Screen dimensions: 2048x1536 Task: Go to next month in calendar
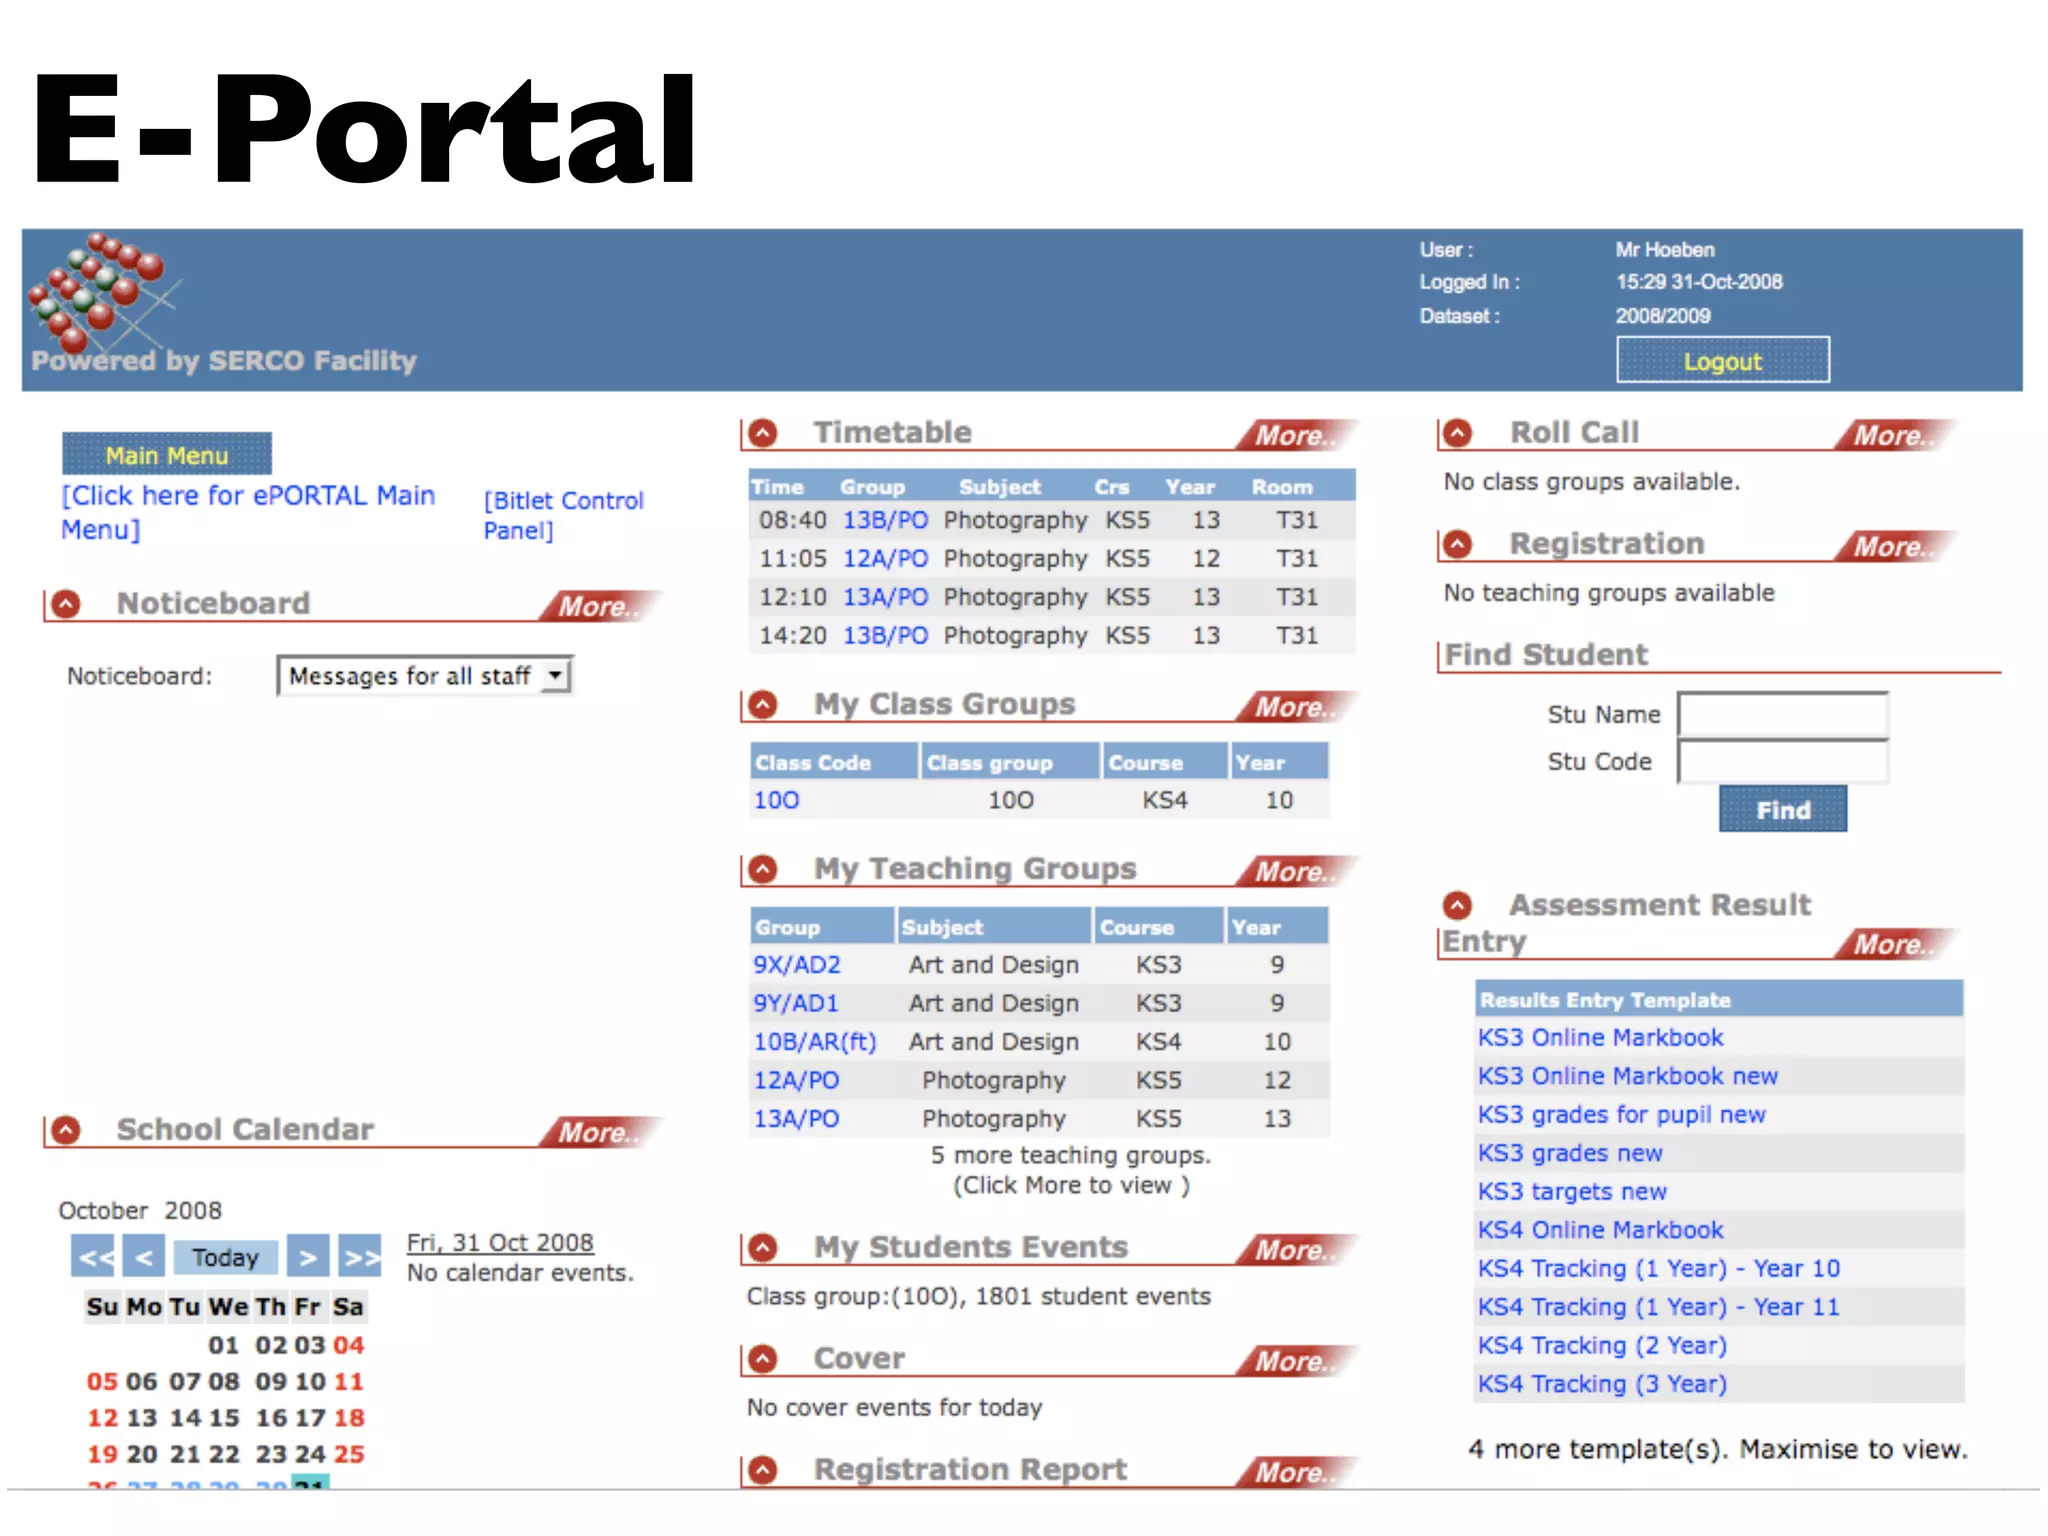click(308, 1257)
